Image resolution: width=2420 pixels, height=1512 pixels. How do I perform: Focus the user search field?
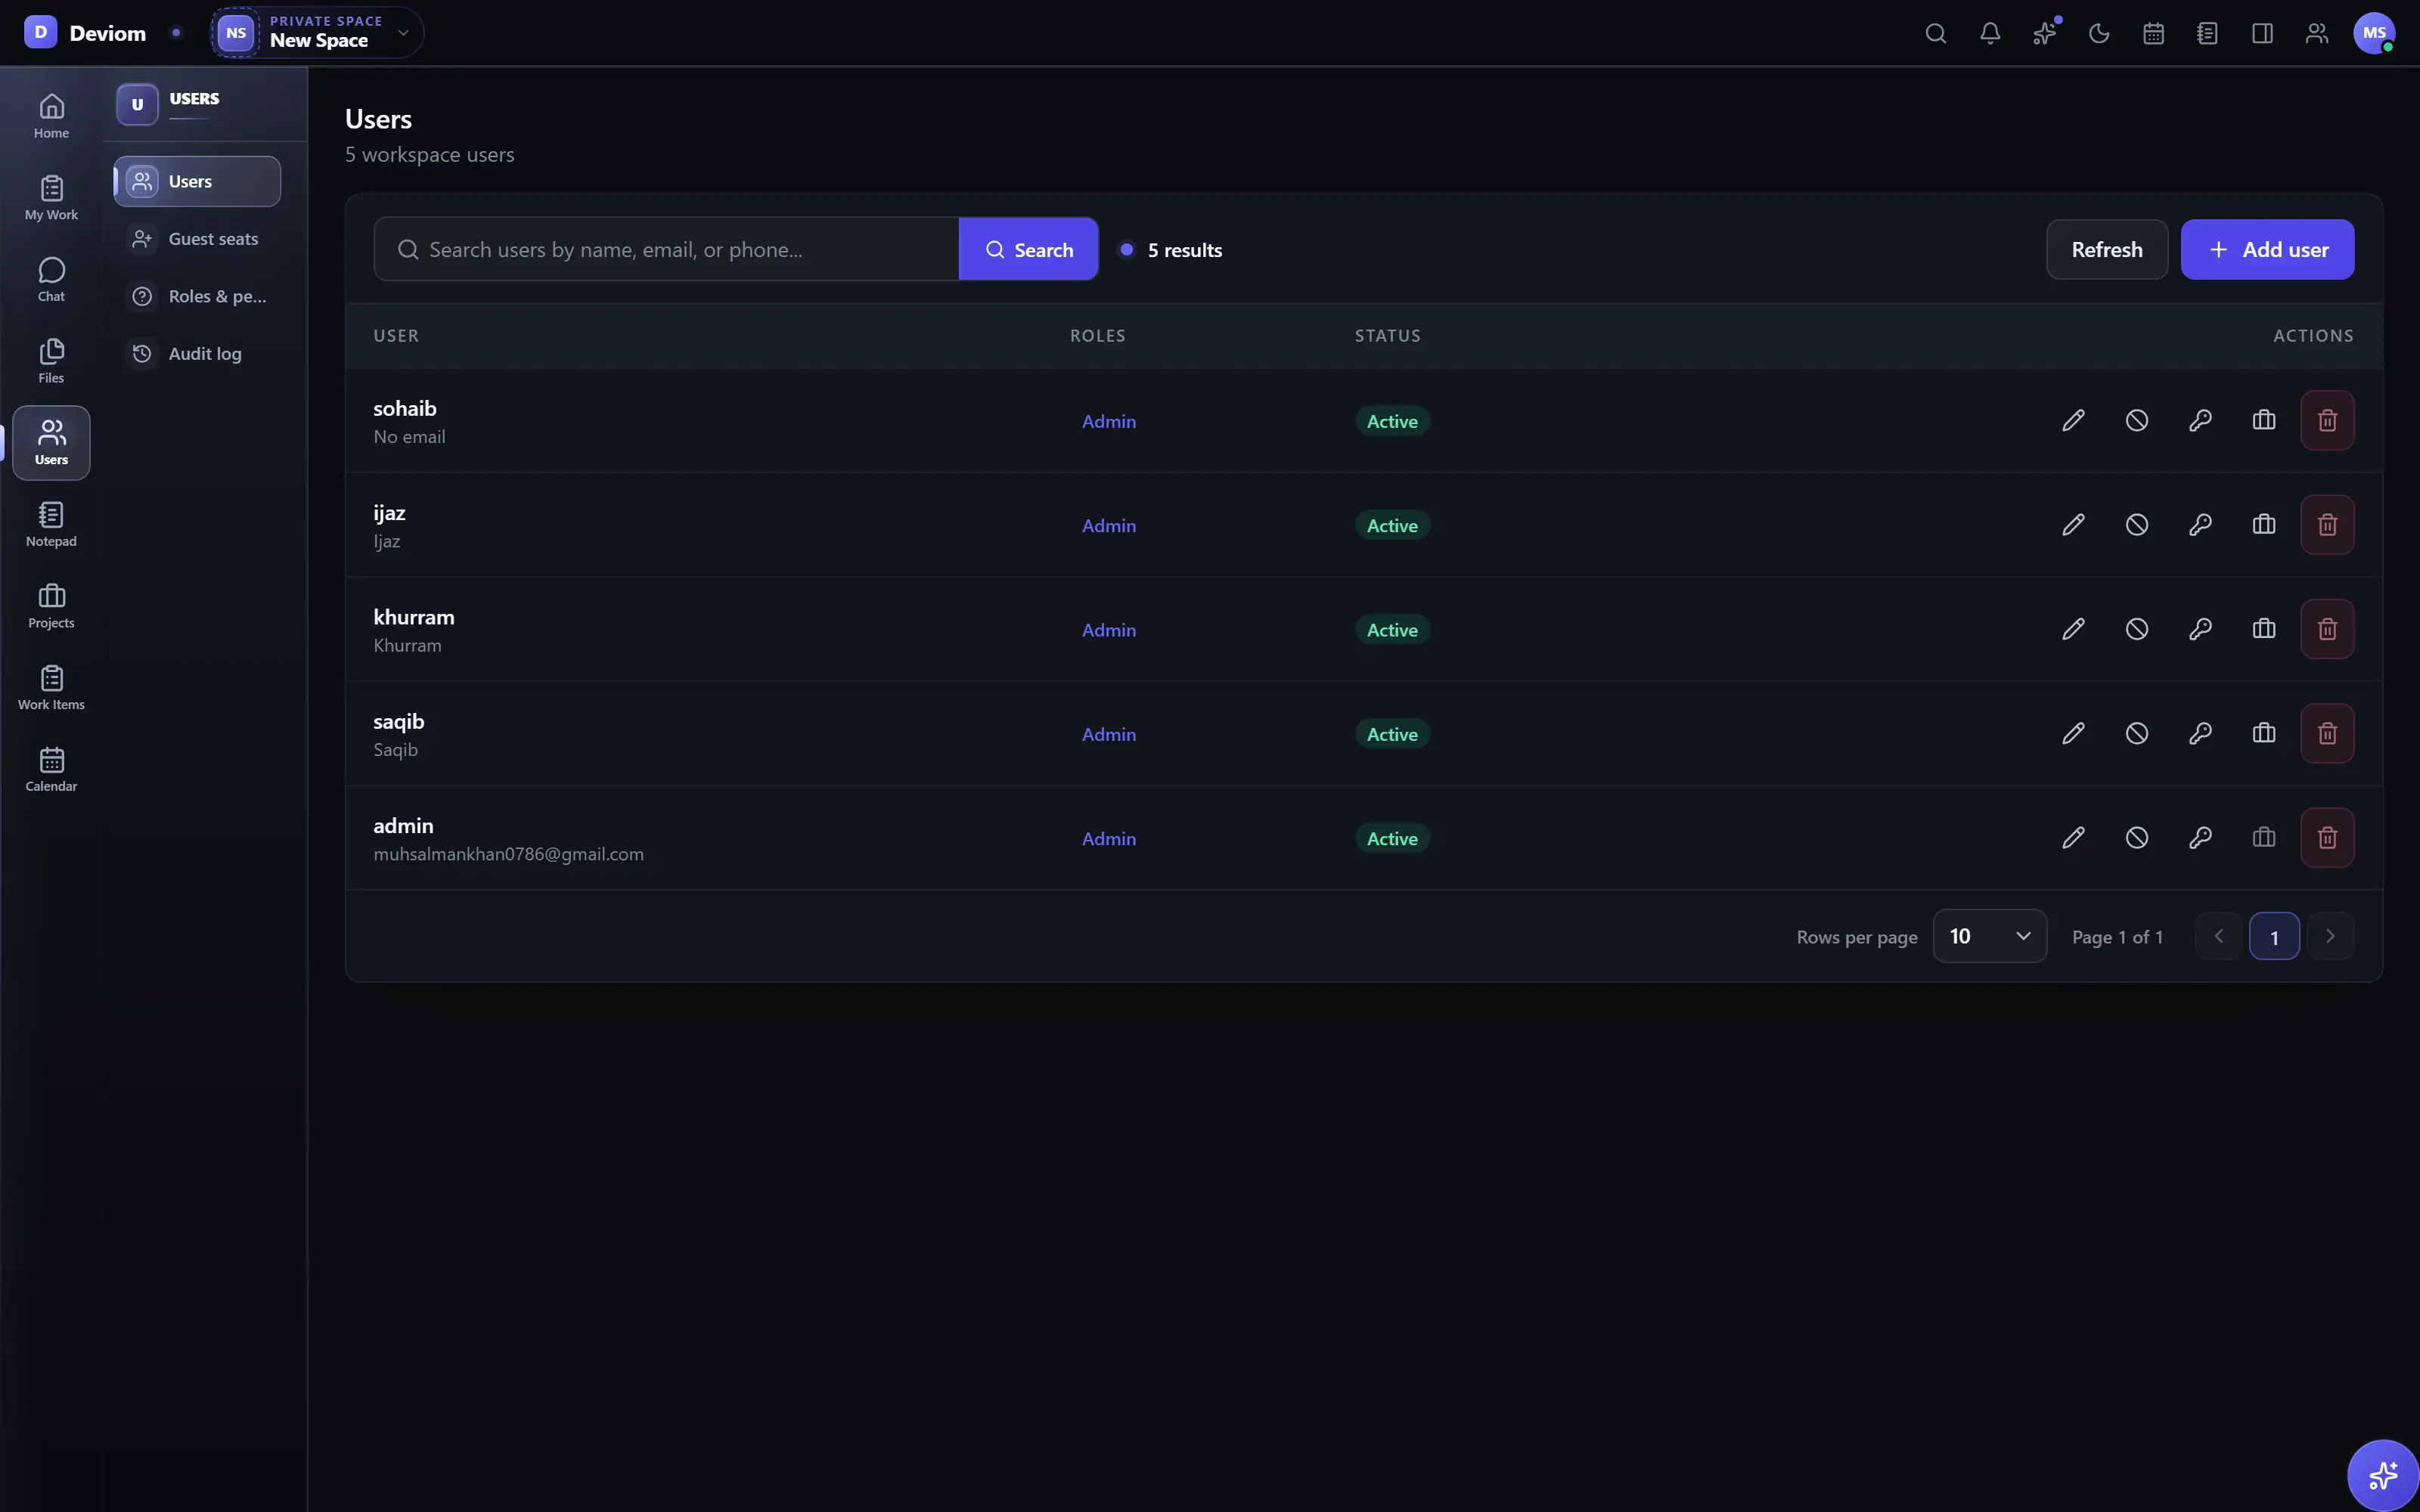coord(666,249)
